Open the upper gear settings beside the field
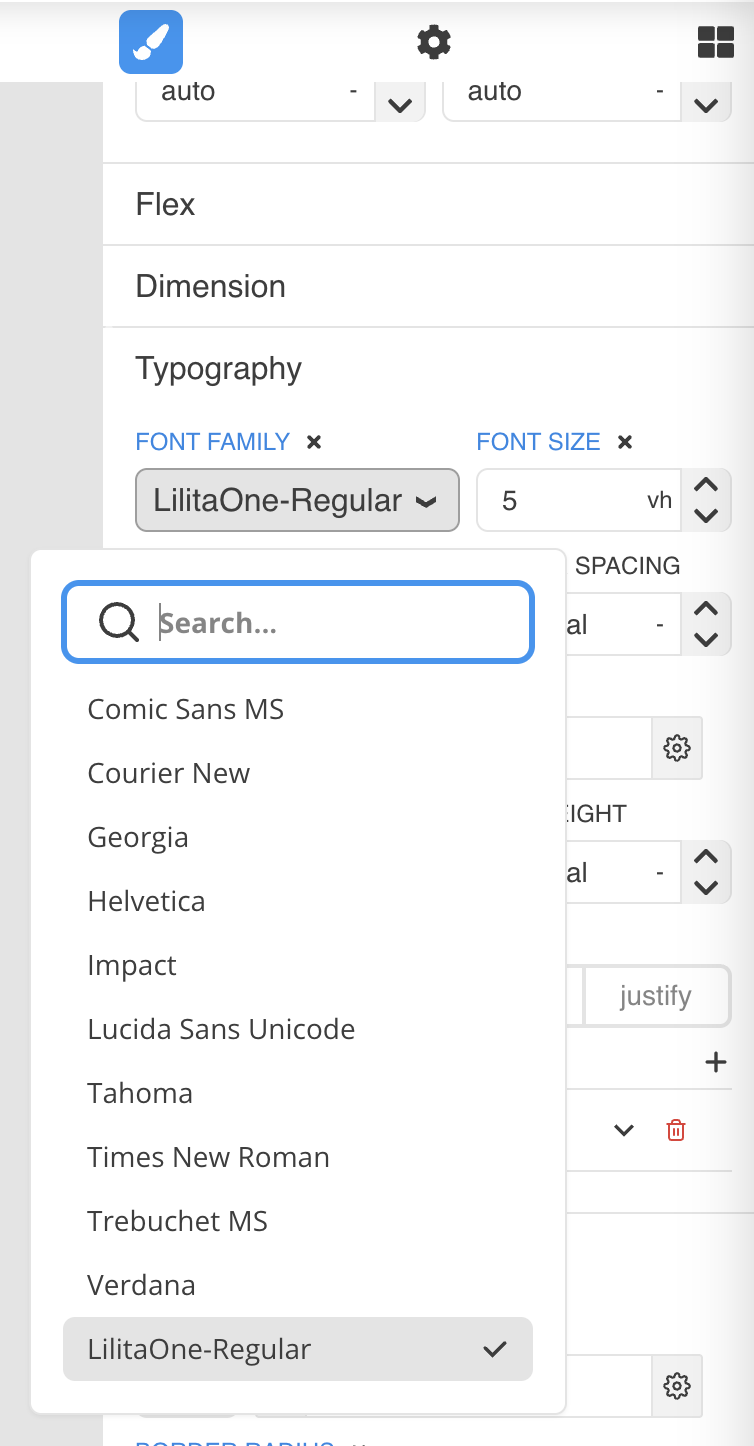Viewport: 754px width, 1446px height. (x=677, y=747)
